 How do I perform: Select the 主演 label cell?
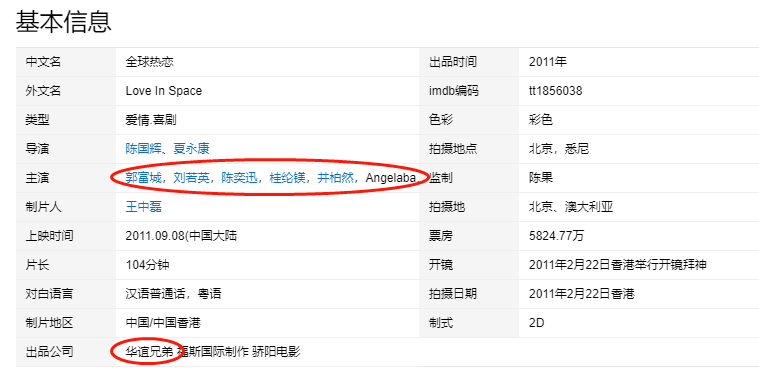coord(66,178)
